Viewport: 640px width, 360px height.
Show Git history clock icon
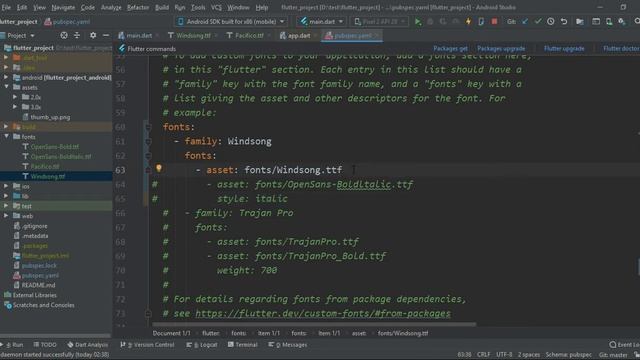[551, 22]
